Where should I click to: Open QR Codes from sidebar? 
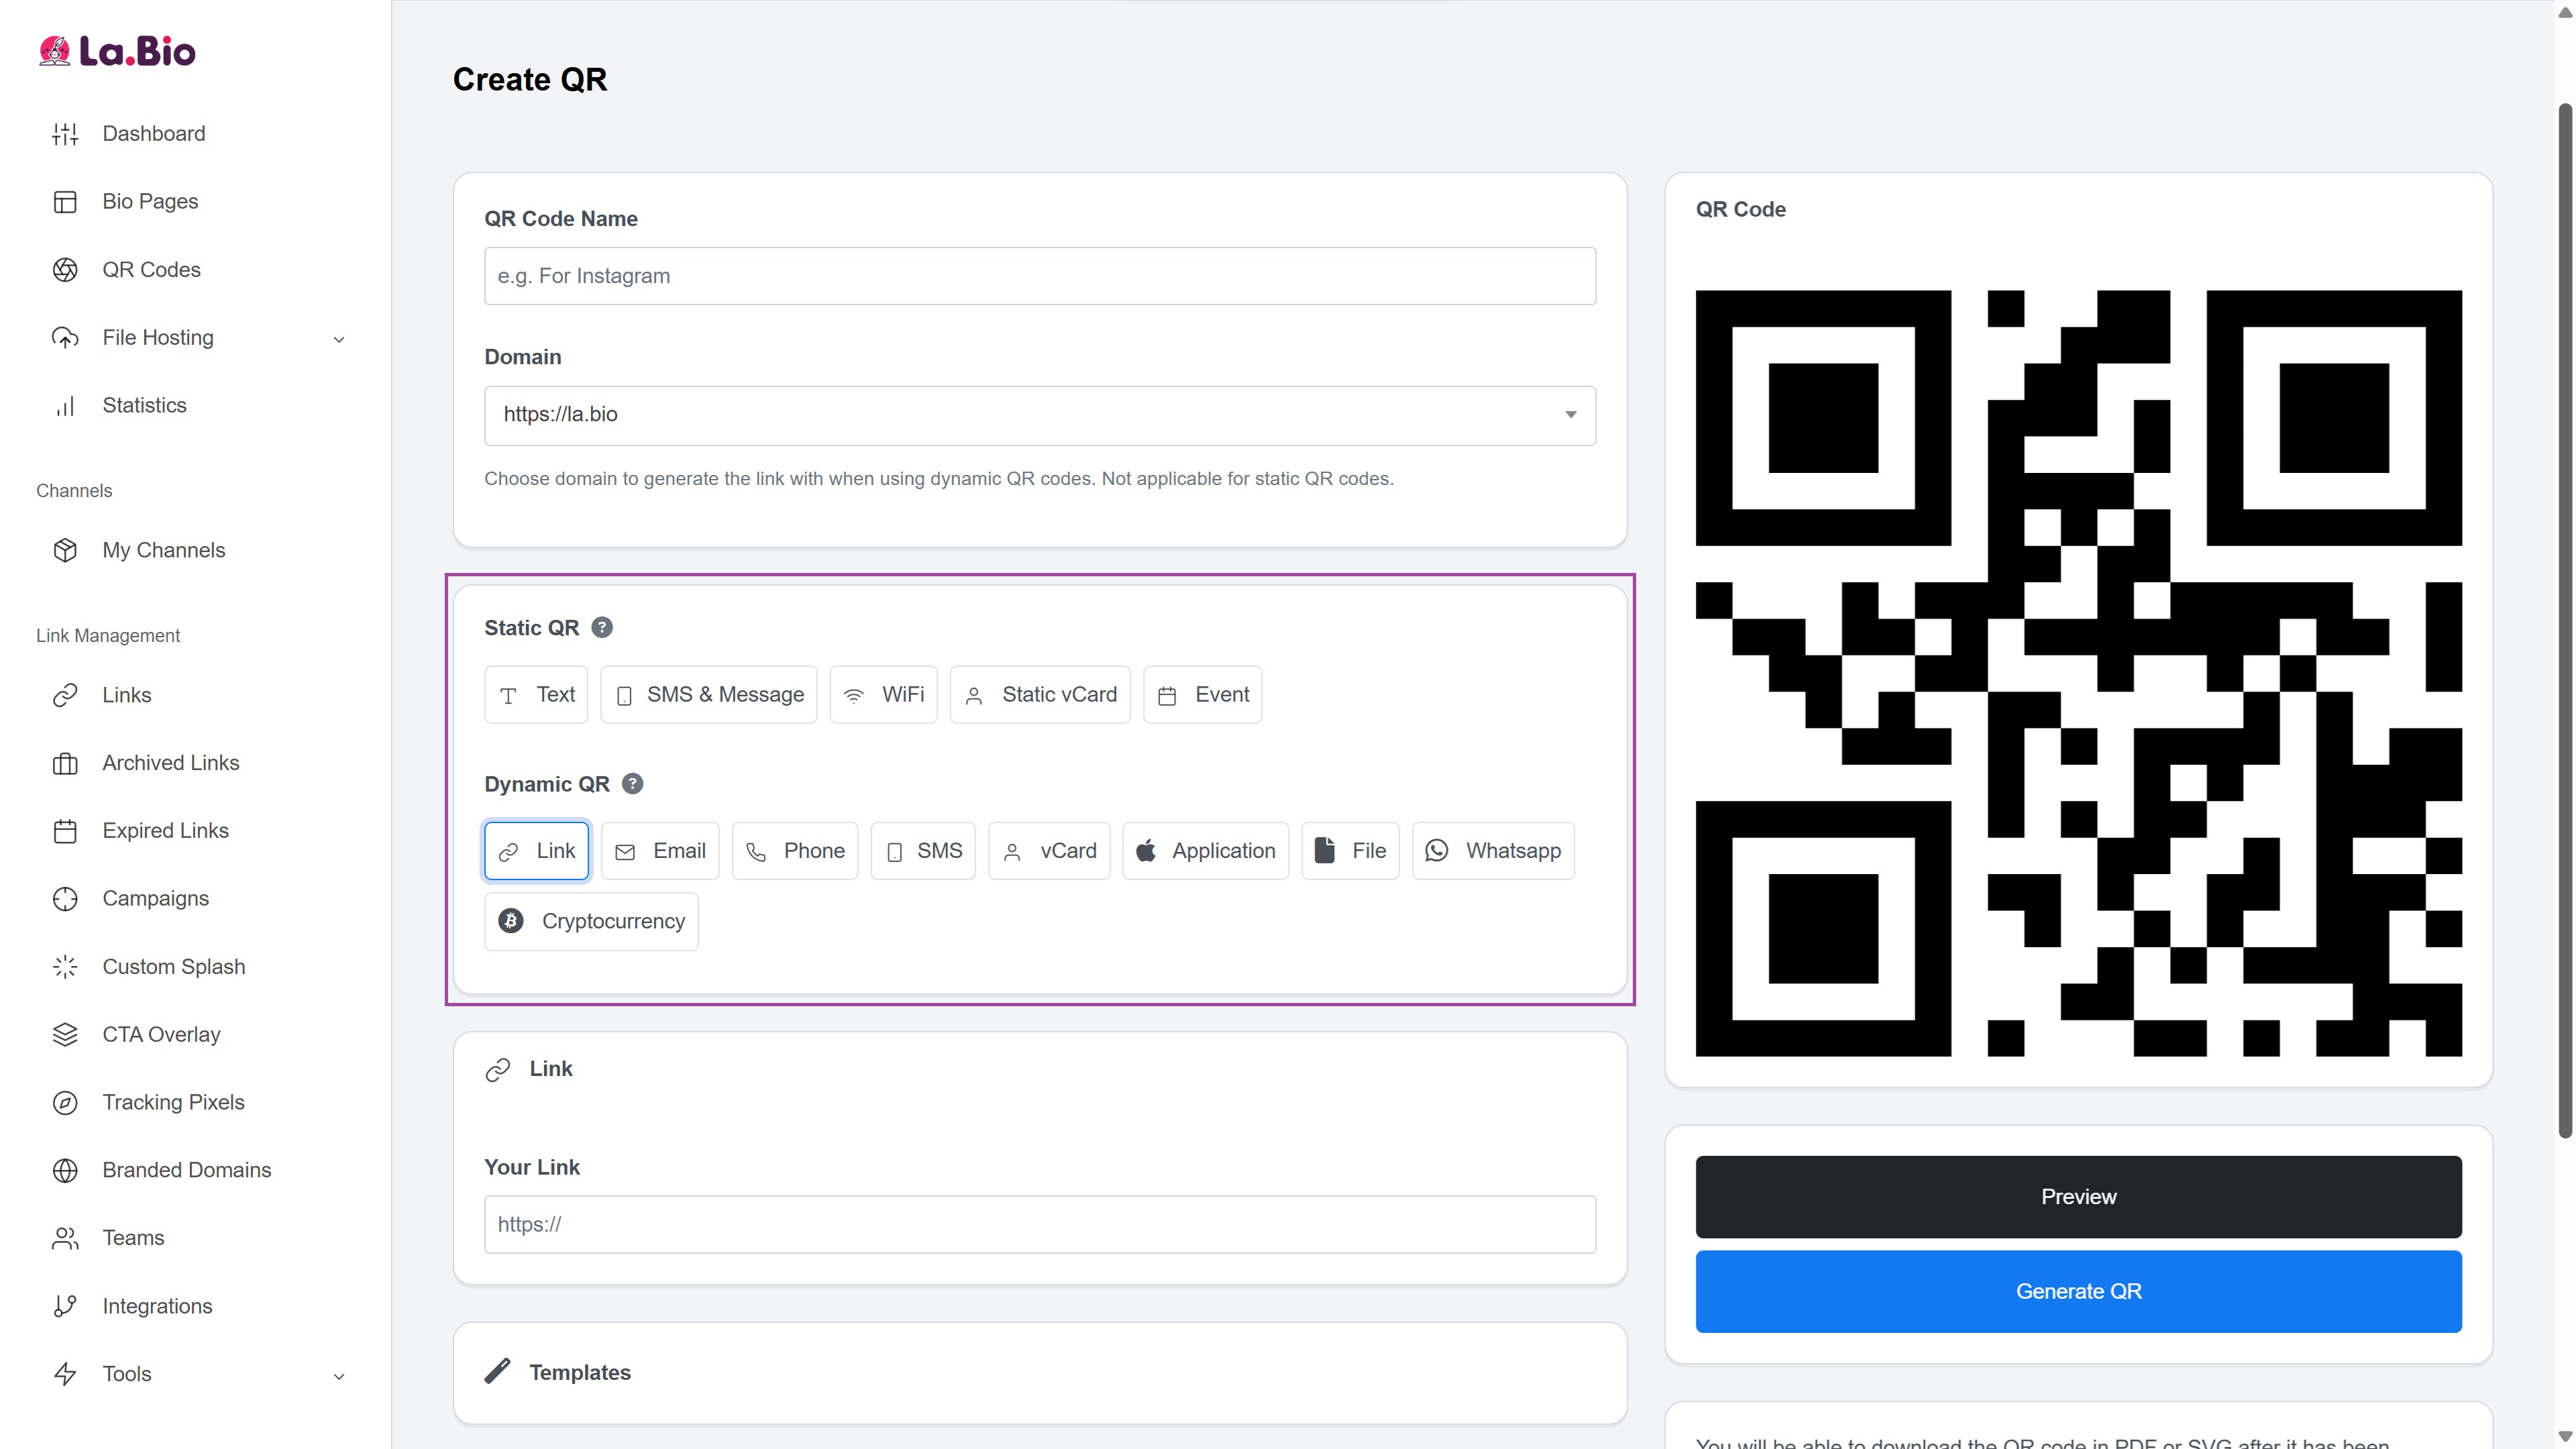click(151, 270)
